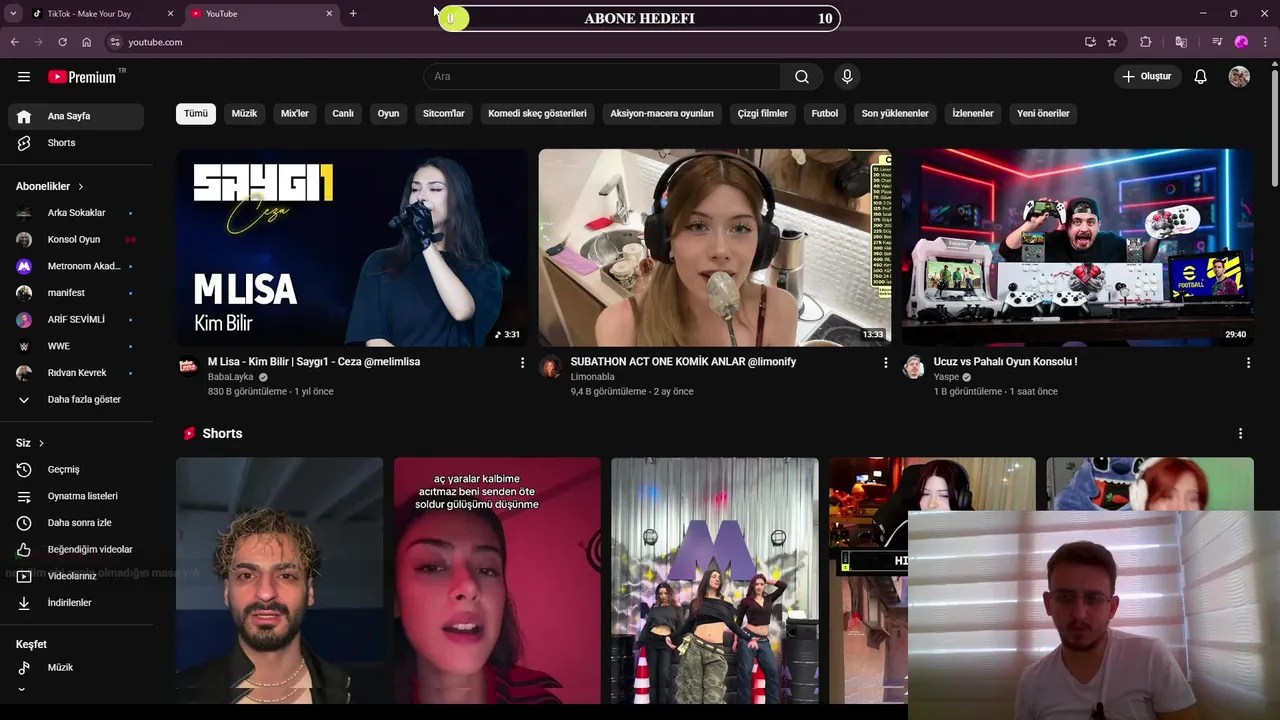1280x720 pixels.
Task: Click the Ara search input field
Action: coord(602,77)
